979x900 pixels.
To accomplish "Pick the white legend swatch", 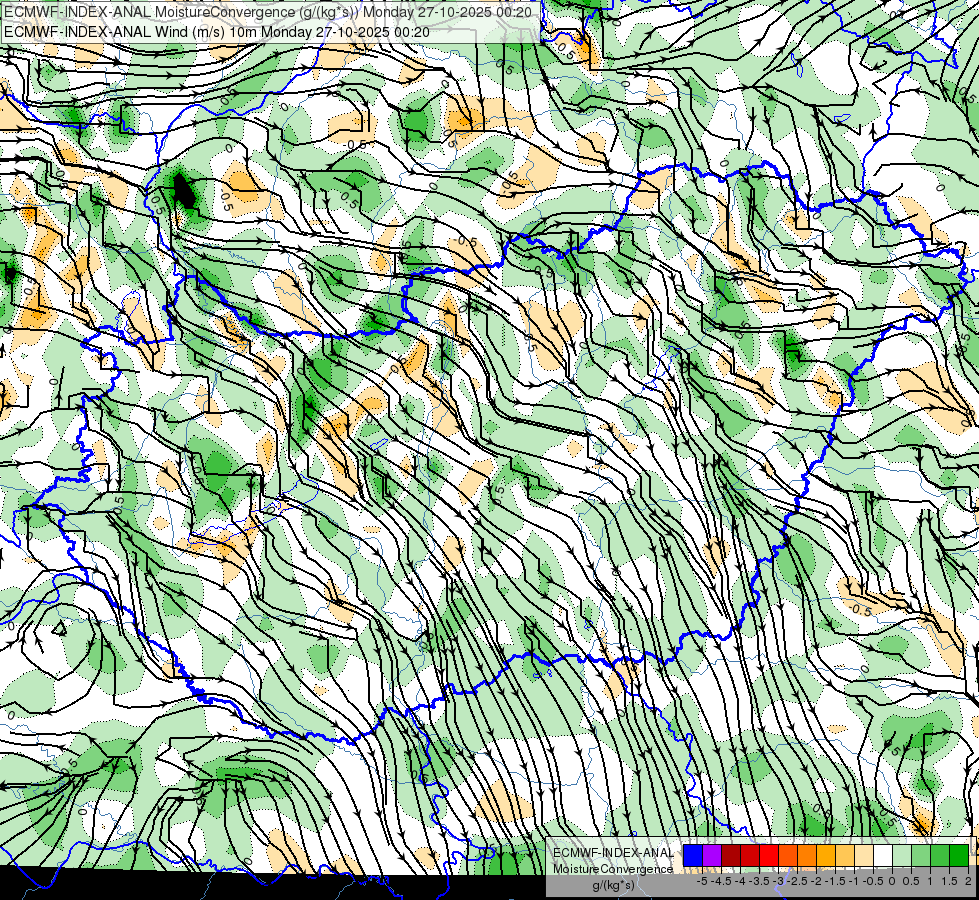I will 883,856.
